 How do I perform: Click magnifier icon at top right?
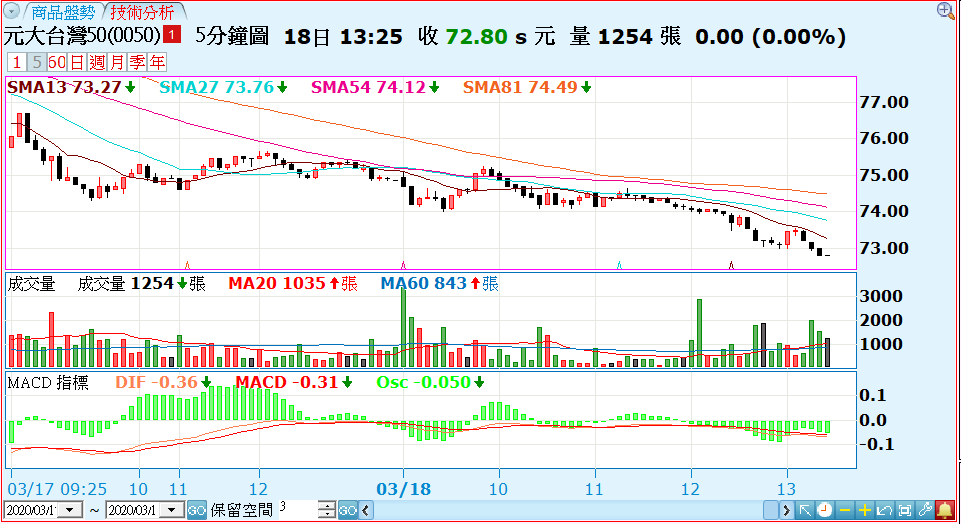[x=945, y=11]
